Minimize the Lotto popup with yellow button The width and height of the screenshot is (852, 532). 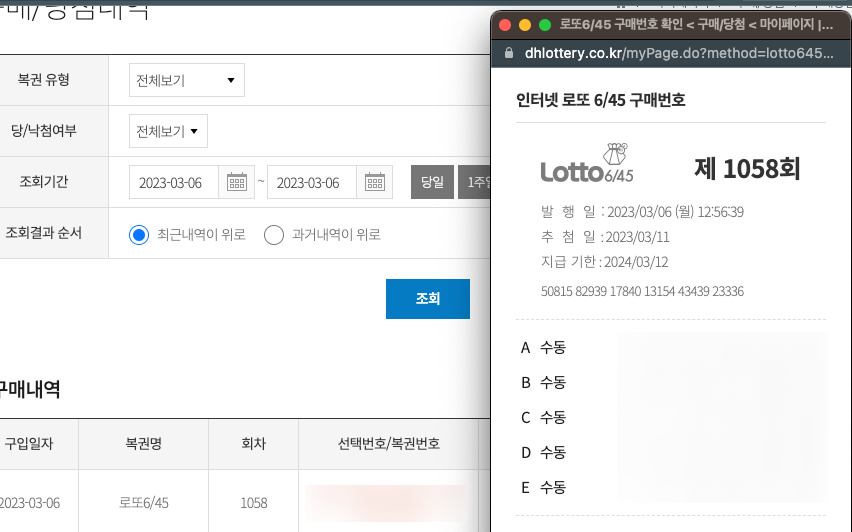[525, 25]
